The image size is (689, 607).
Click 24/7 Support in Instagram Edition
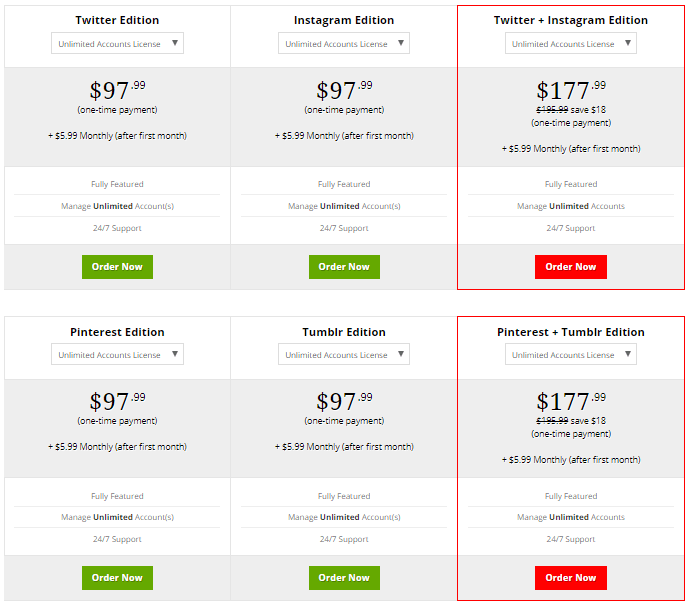tap(344, 228)
